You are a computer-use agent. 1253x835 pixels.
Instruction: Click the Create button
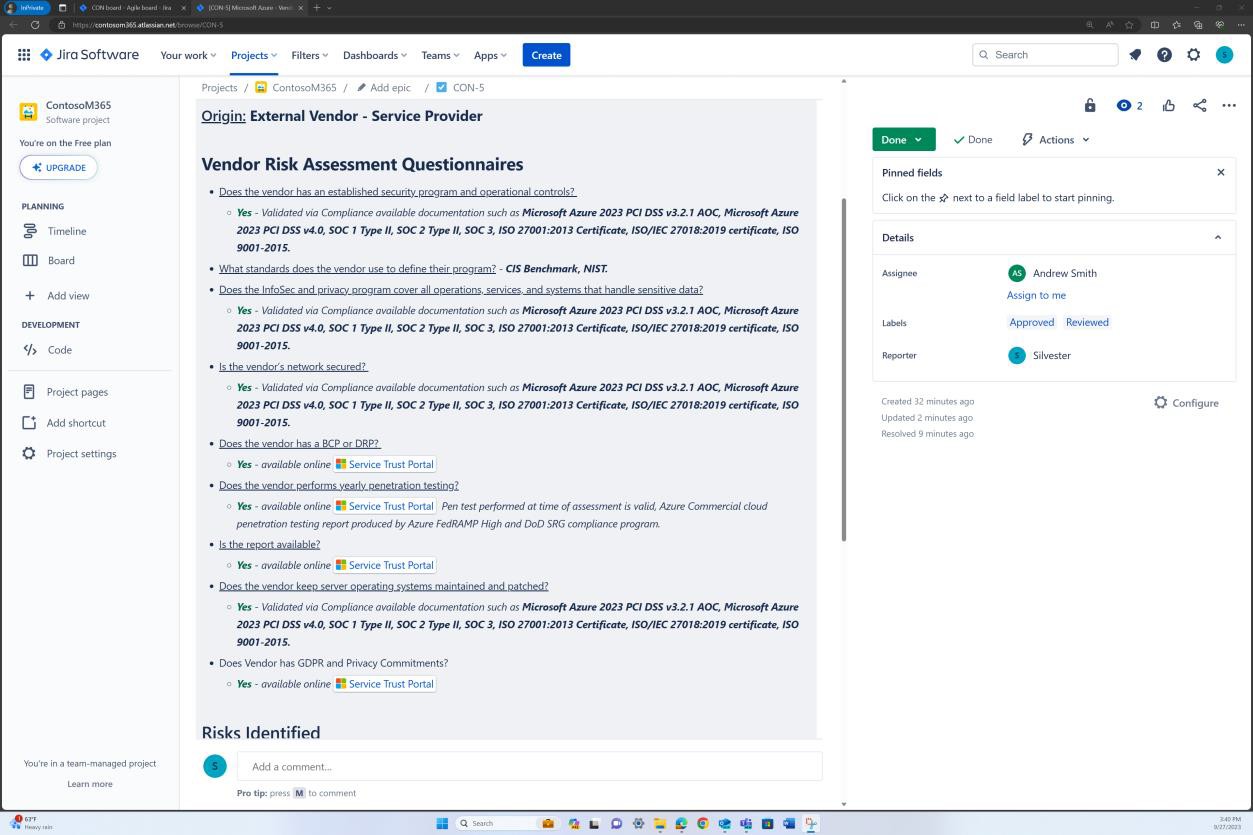pos(546,55)
